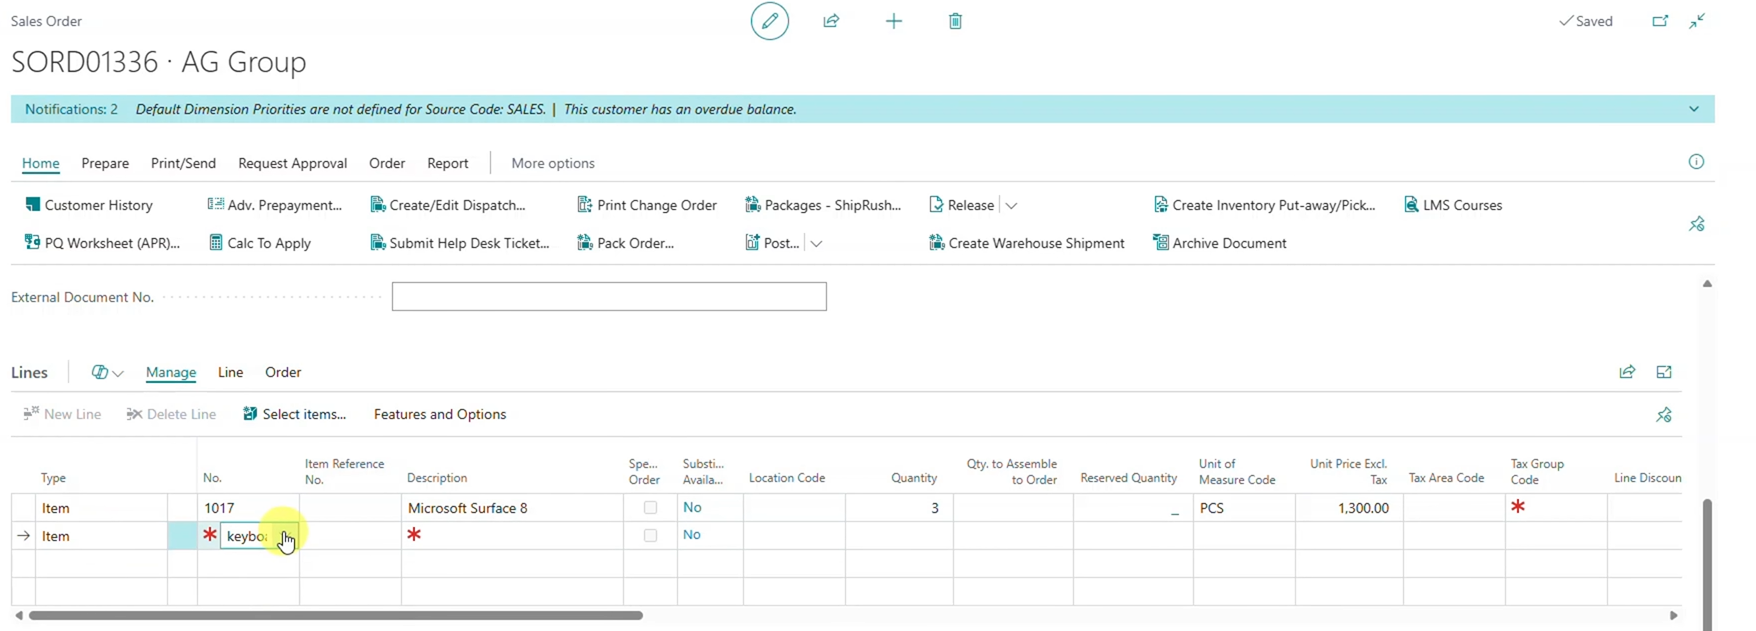
Task: Click Substitution Available No on first line
Action: 692,507
